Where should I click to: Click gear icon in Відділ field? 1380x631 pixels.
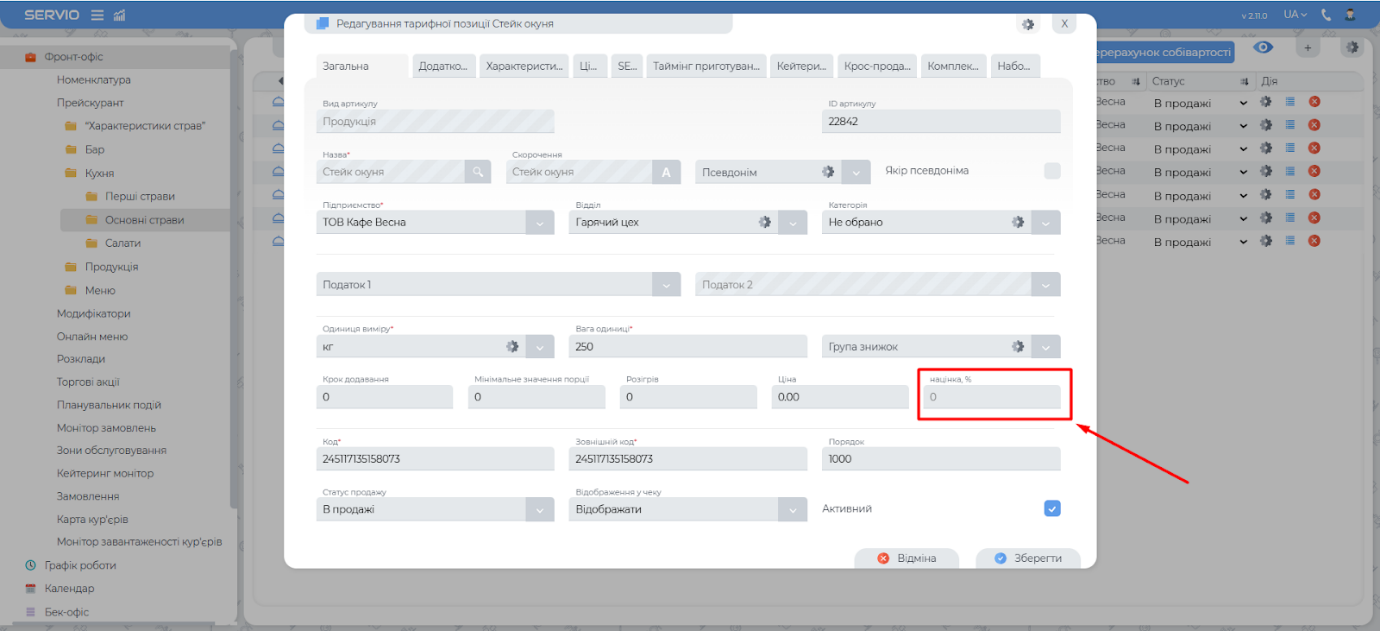(x=765, y=222)
